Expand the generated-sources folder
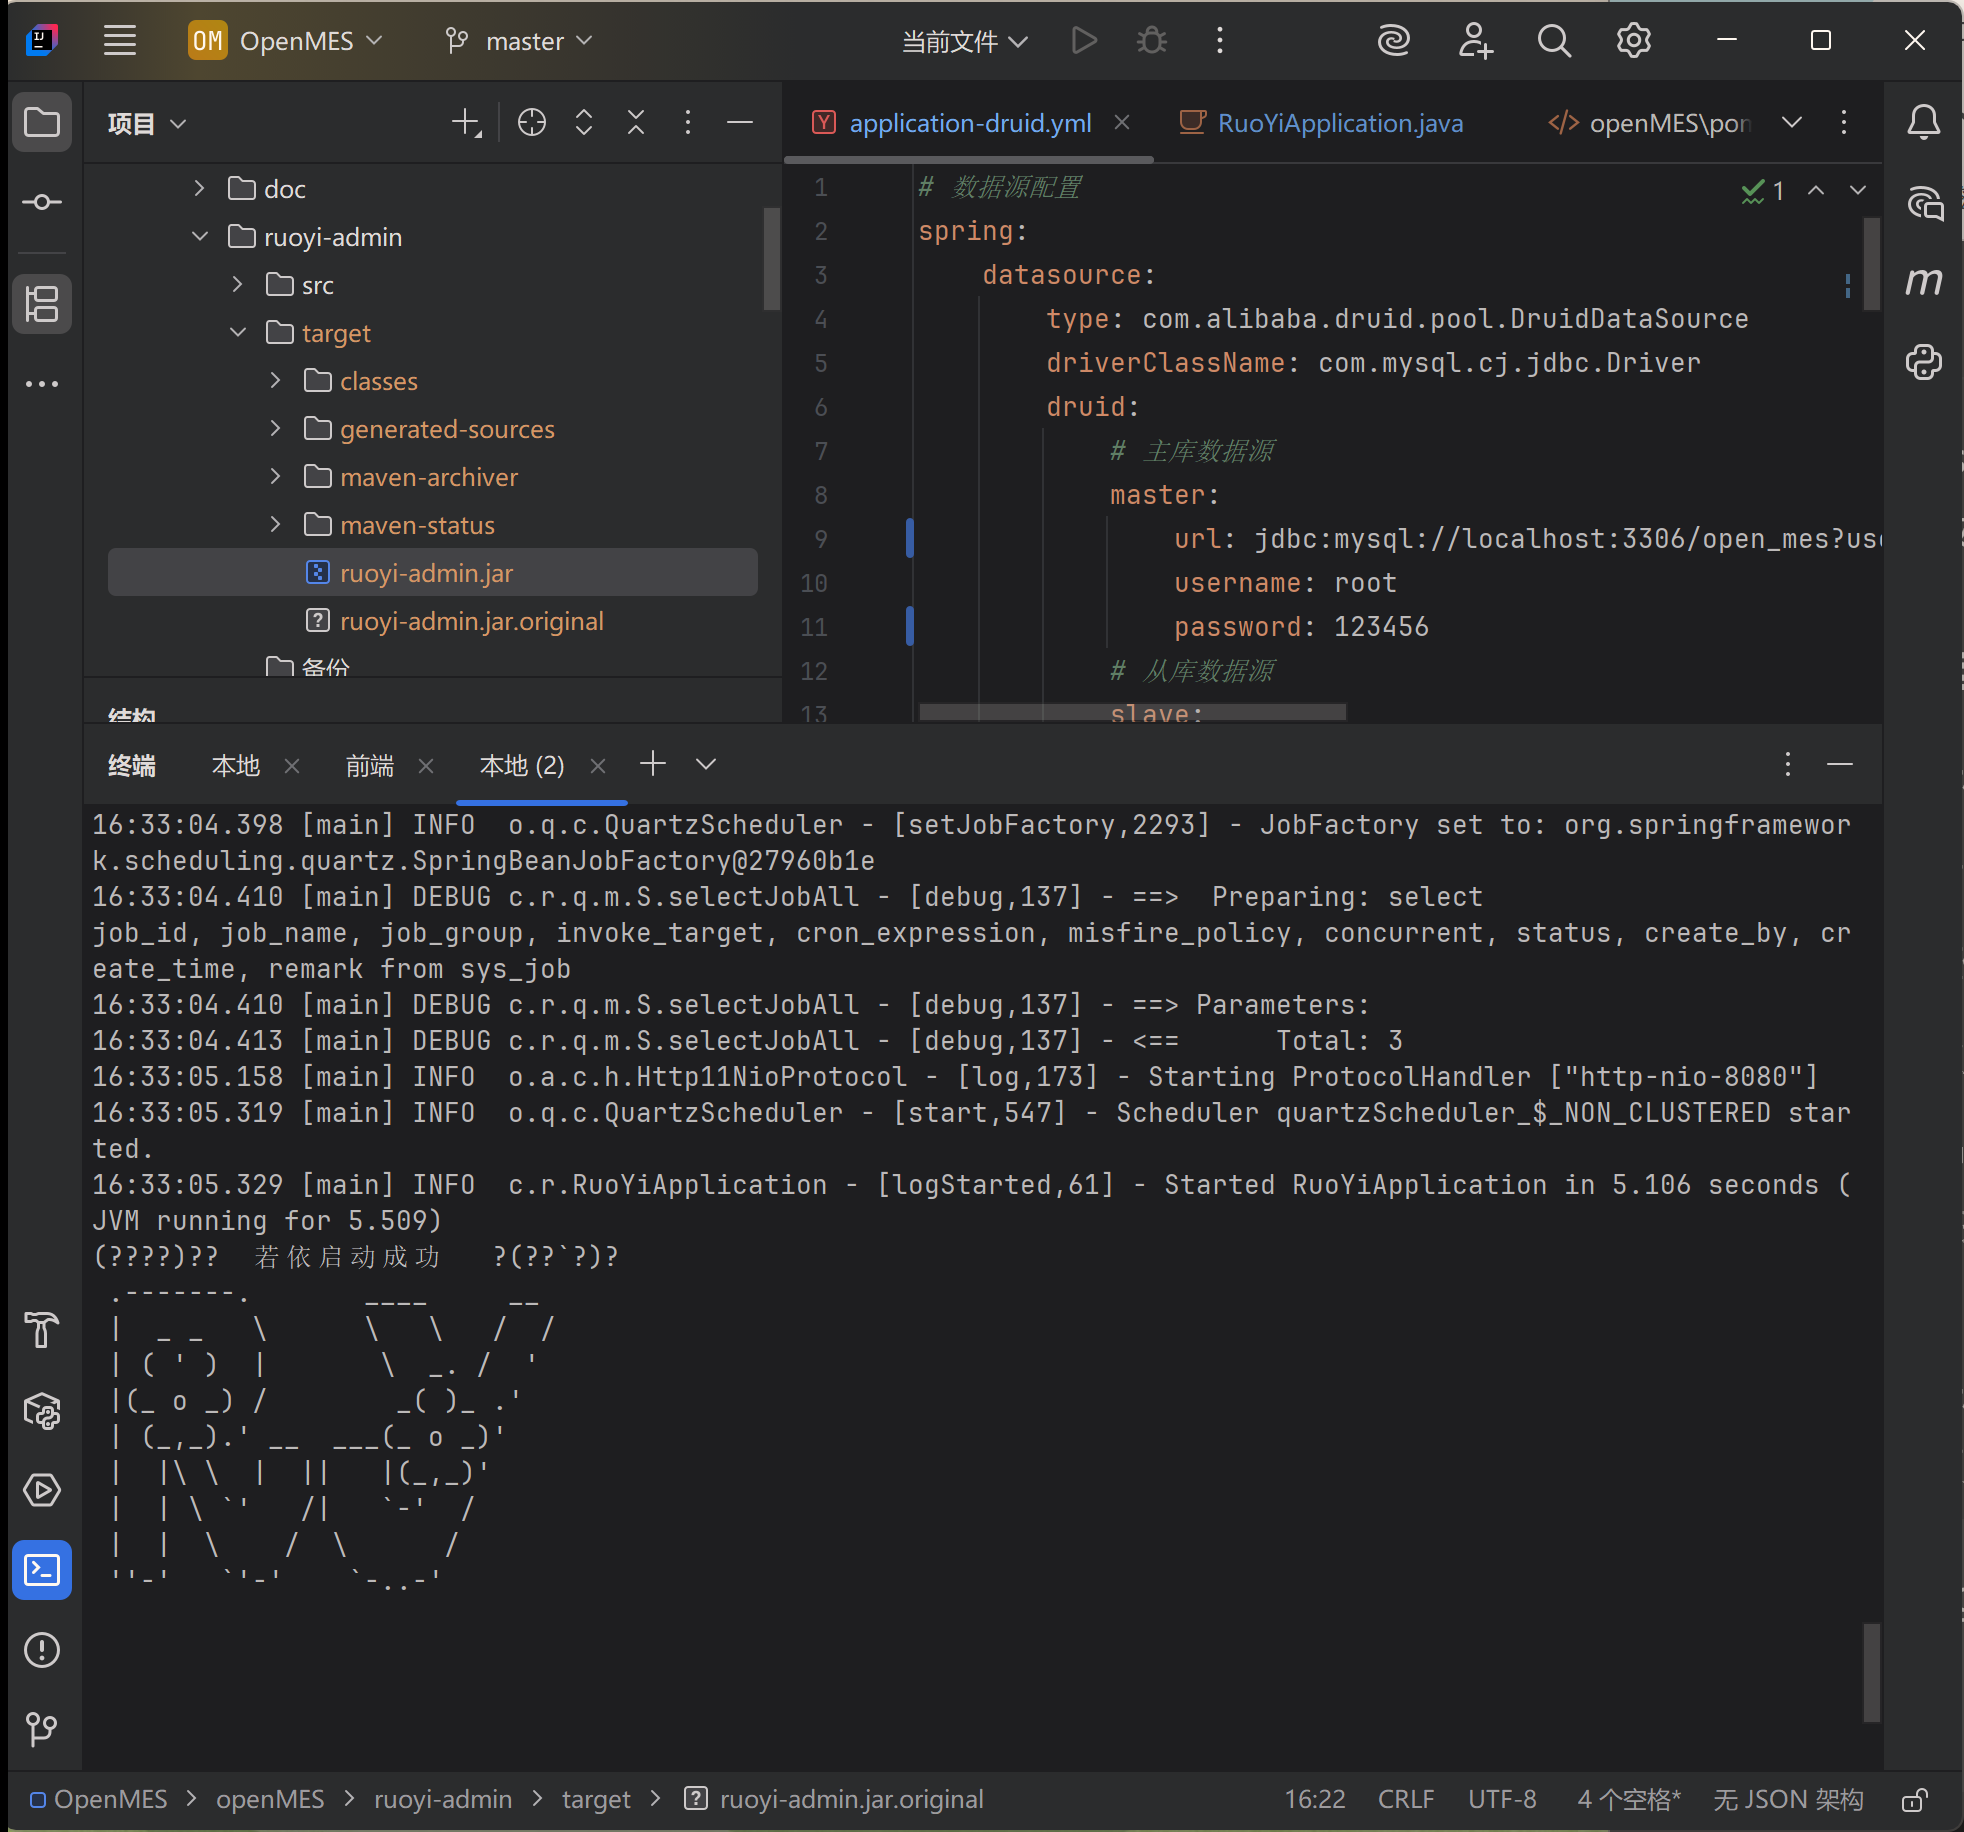Image resolution: width=1964 pixels, height=1832 pixels. (x=276, y=429)
